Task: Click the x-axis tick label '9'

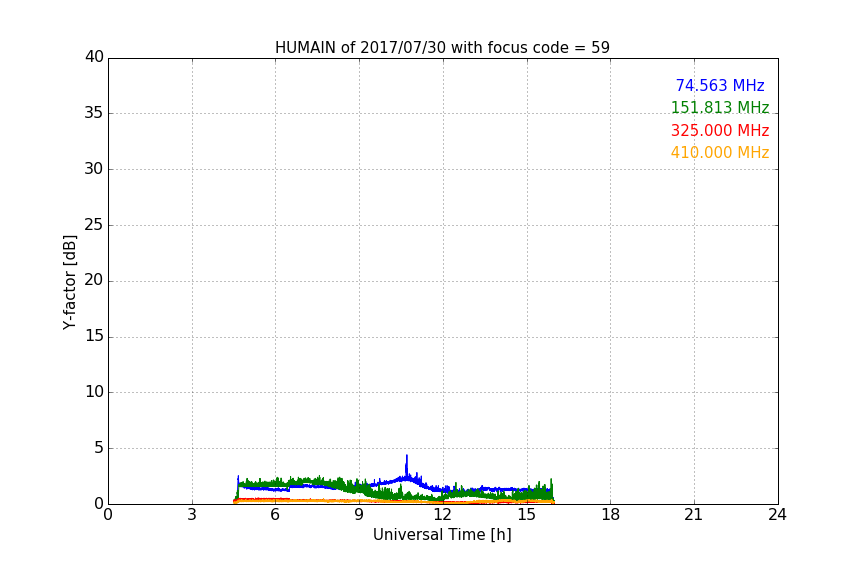Action: click(359, 515)
